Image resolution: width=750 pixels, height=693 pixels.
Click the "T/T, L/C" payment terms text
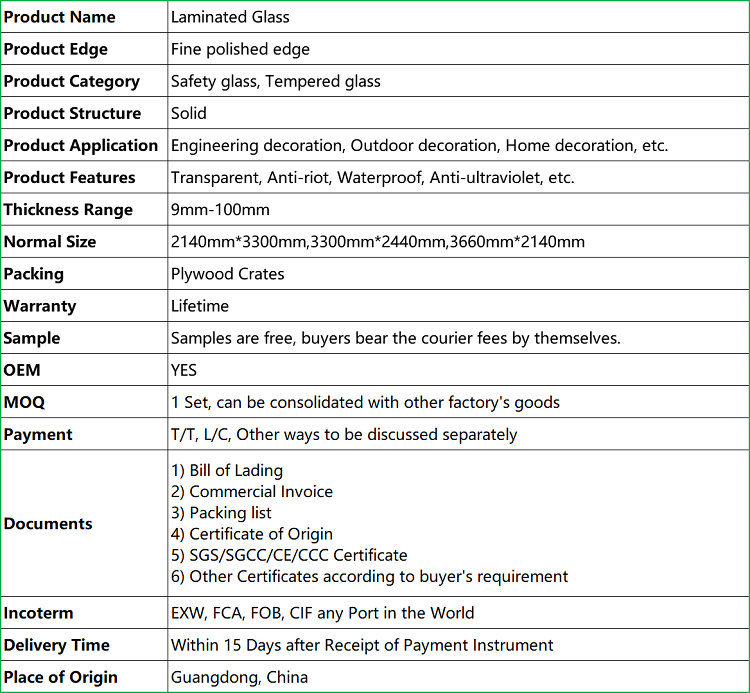coord(344,434)
